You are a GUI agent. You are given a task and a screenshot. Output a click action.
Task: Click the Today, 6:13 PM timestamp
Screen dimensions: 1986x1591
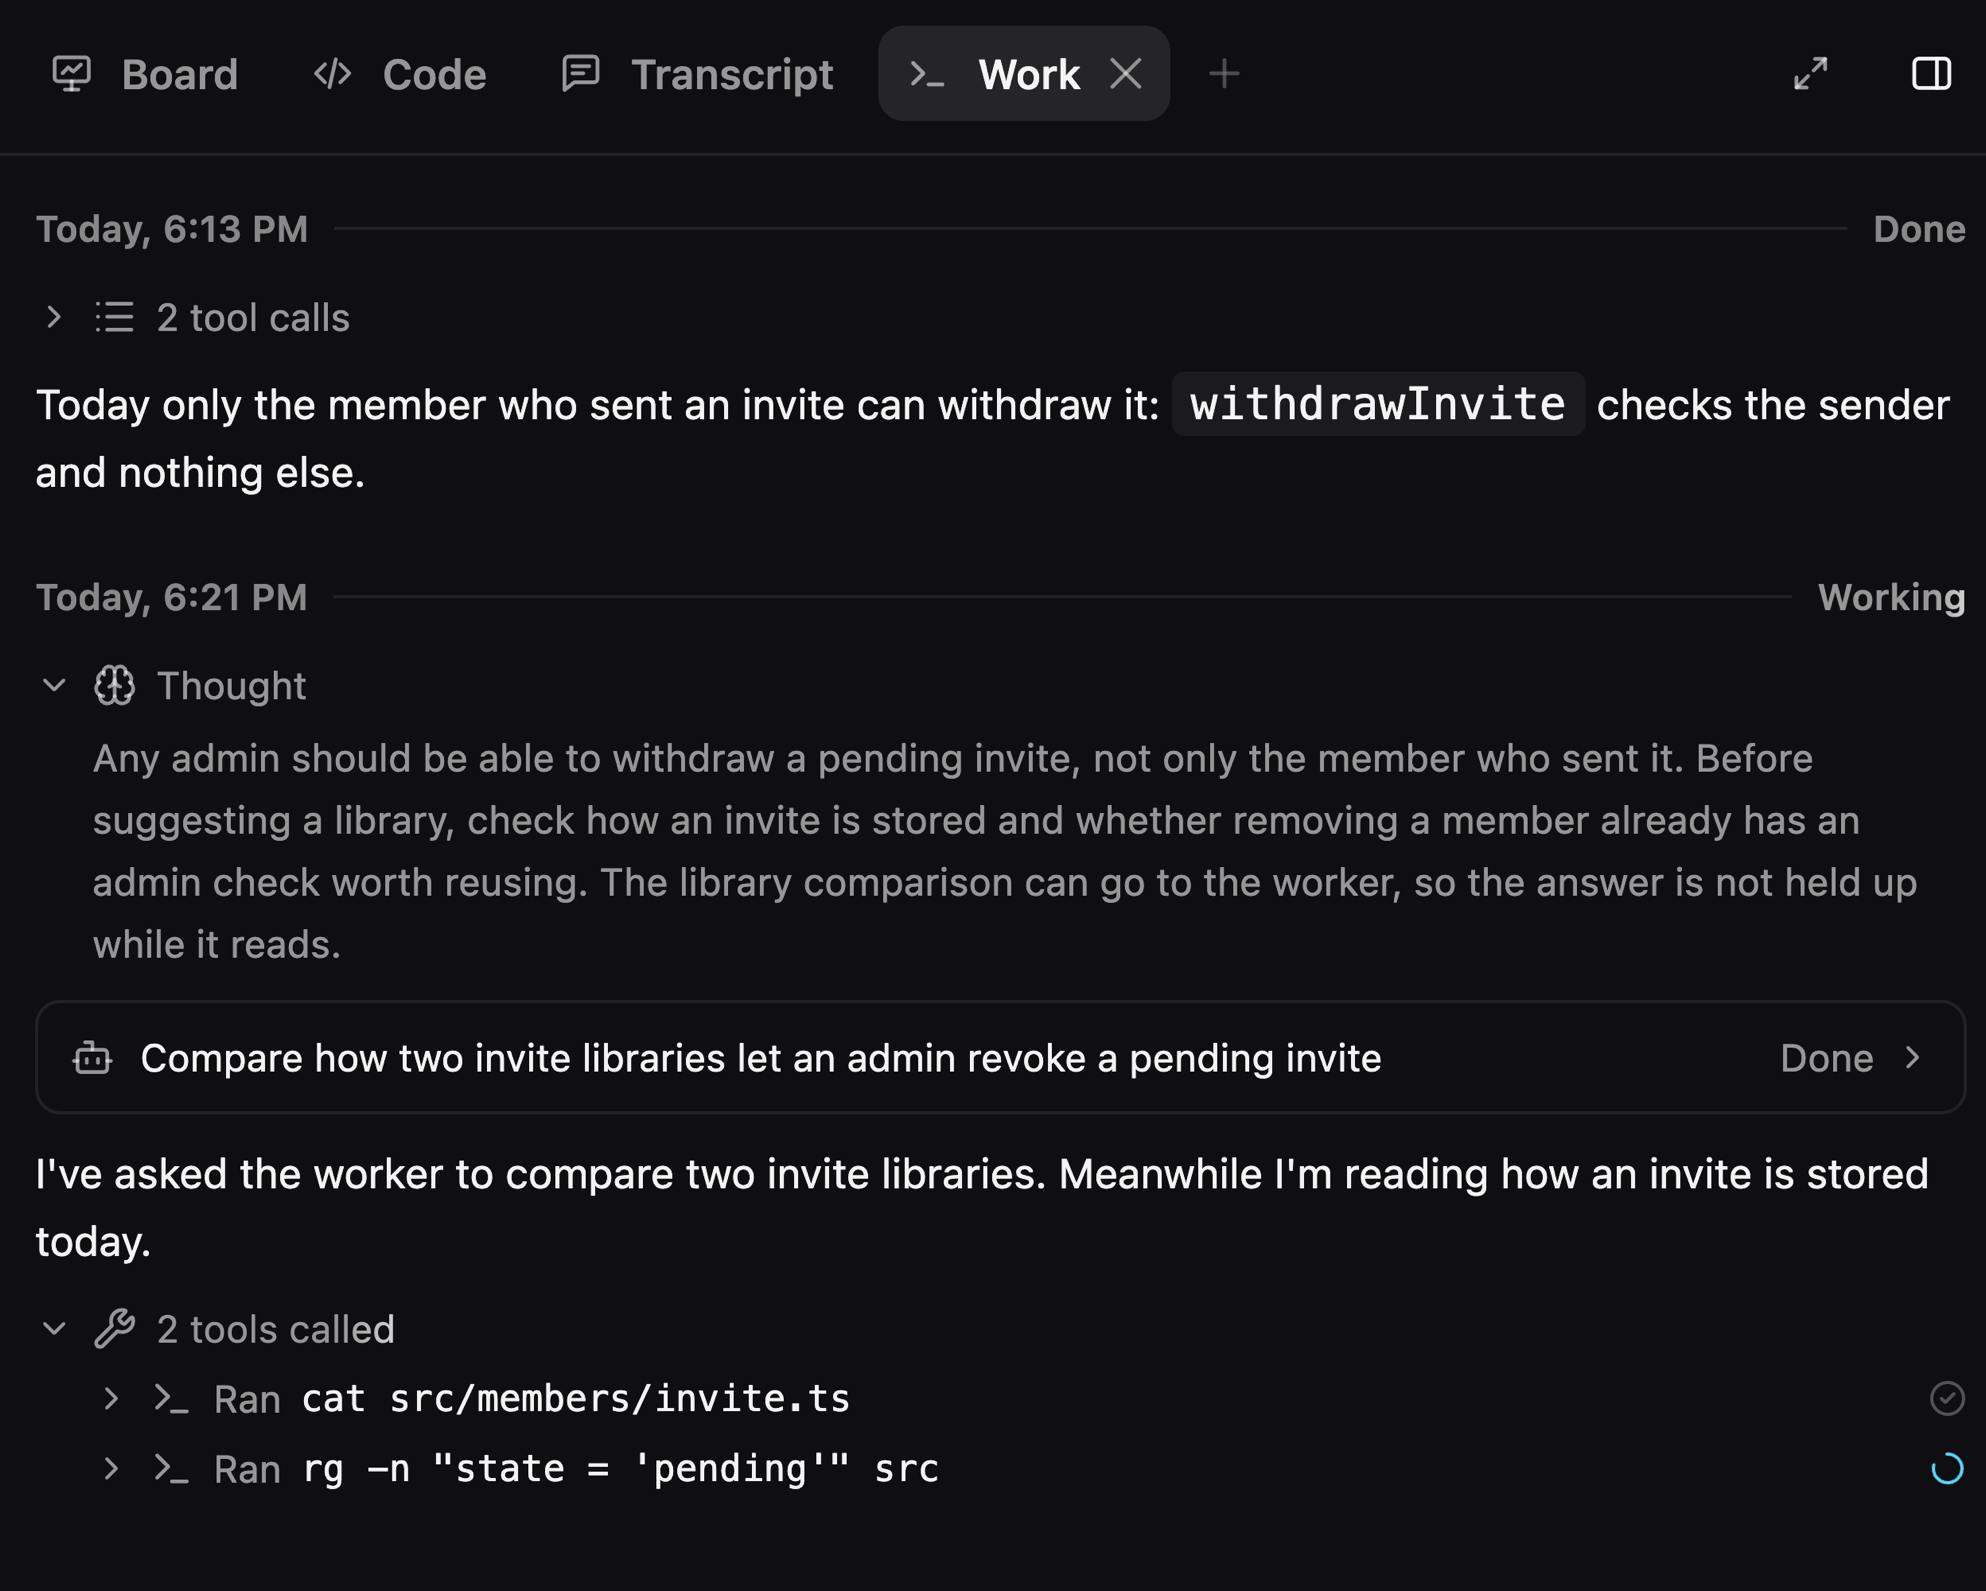[x=172, y=229]
